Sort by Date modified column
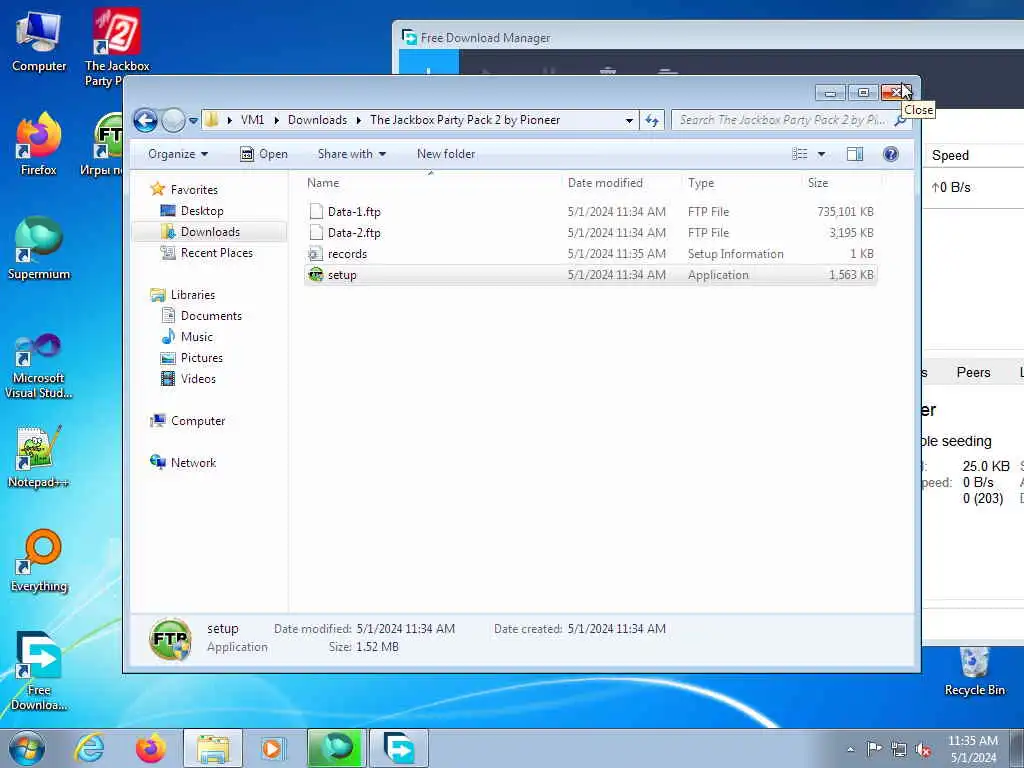Image resolution: width=1024 pixels, height=768 pixels. tap(621, 183)
